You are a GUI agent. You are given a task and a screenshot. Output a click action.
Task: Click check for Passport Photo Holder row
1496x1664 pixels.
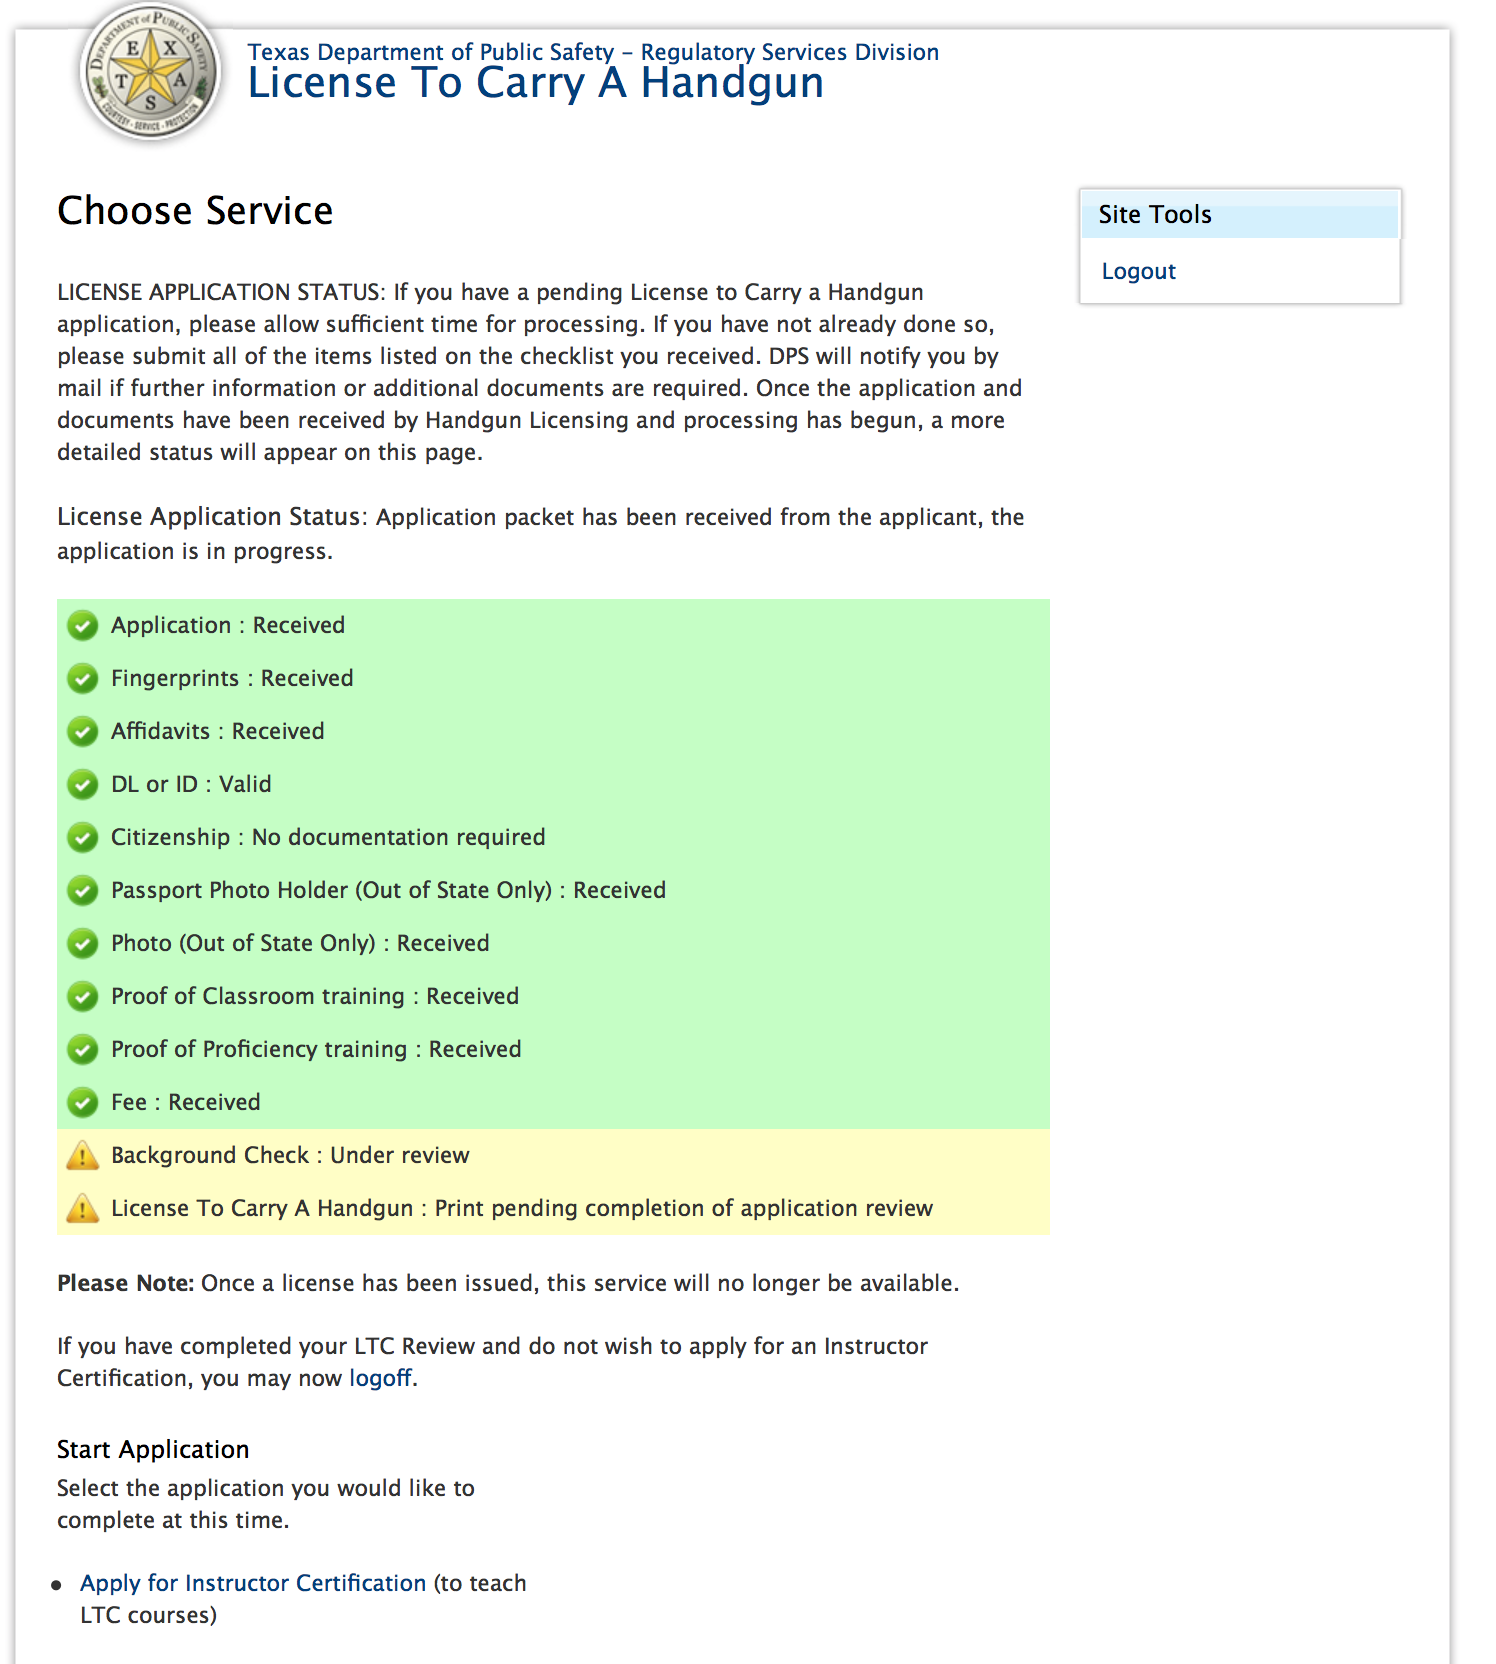[82, 891]
